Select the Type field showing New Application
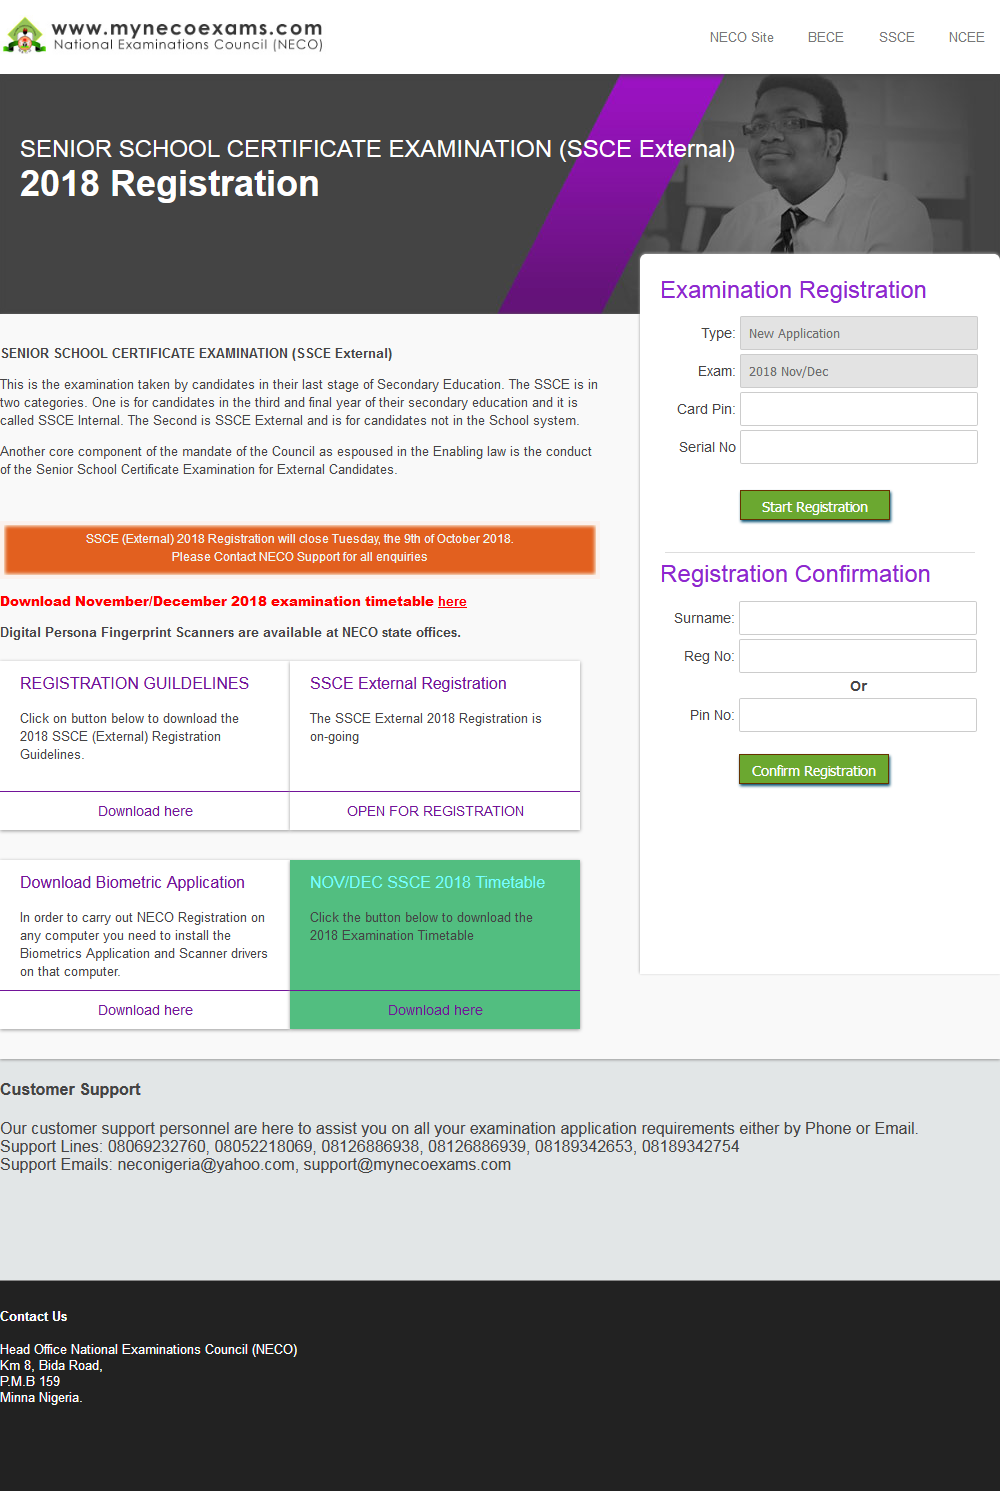The image size is (1000, 1491). [x=858, y=333]
